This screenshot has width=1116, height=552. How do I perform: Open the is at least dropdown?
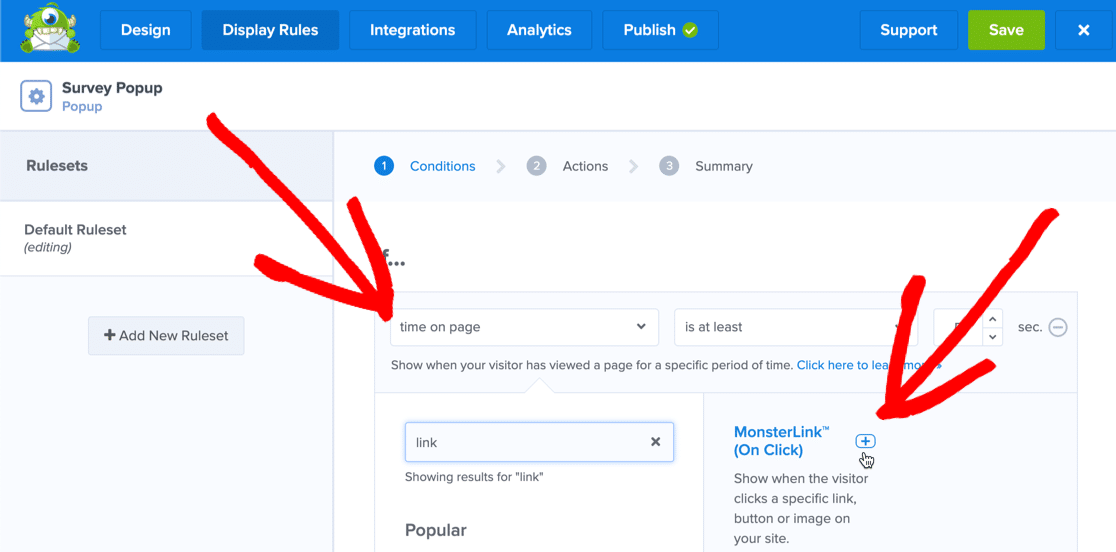tap(796, 327)
